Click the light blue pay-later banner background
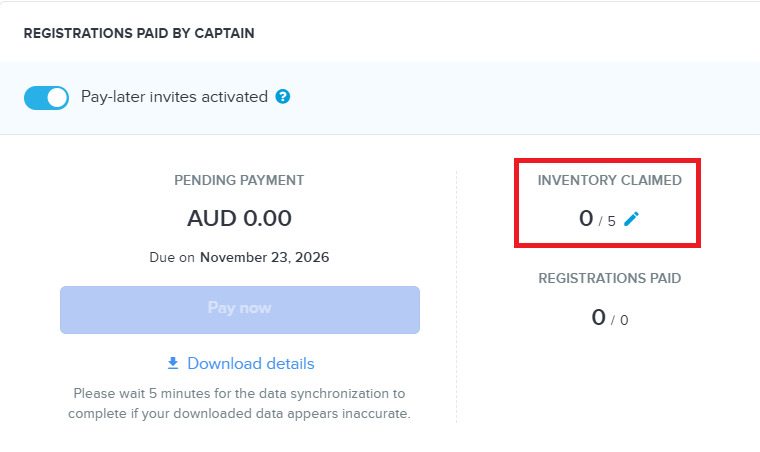The width and height of the screenshot is (760, 452). [485, 98]
